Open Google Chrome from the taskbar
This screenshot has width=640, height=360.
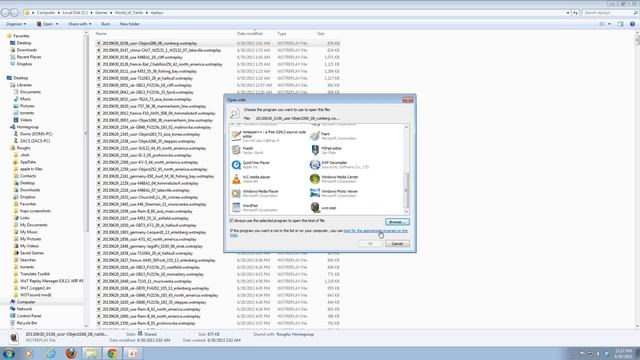113,353
